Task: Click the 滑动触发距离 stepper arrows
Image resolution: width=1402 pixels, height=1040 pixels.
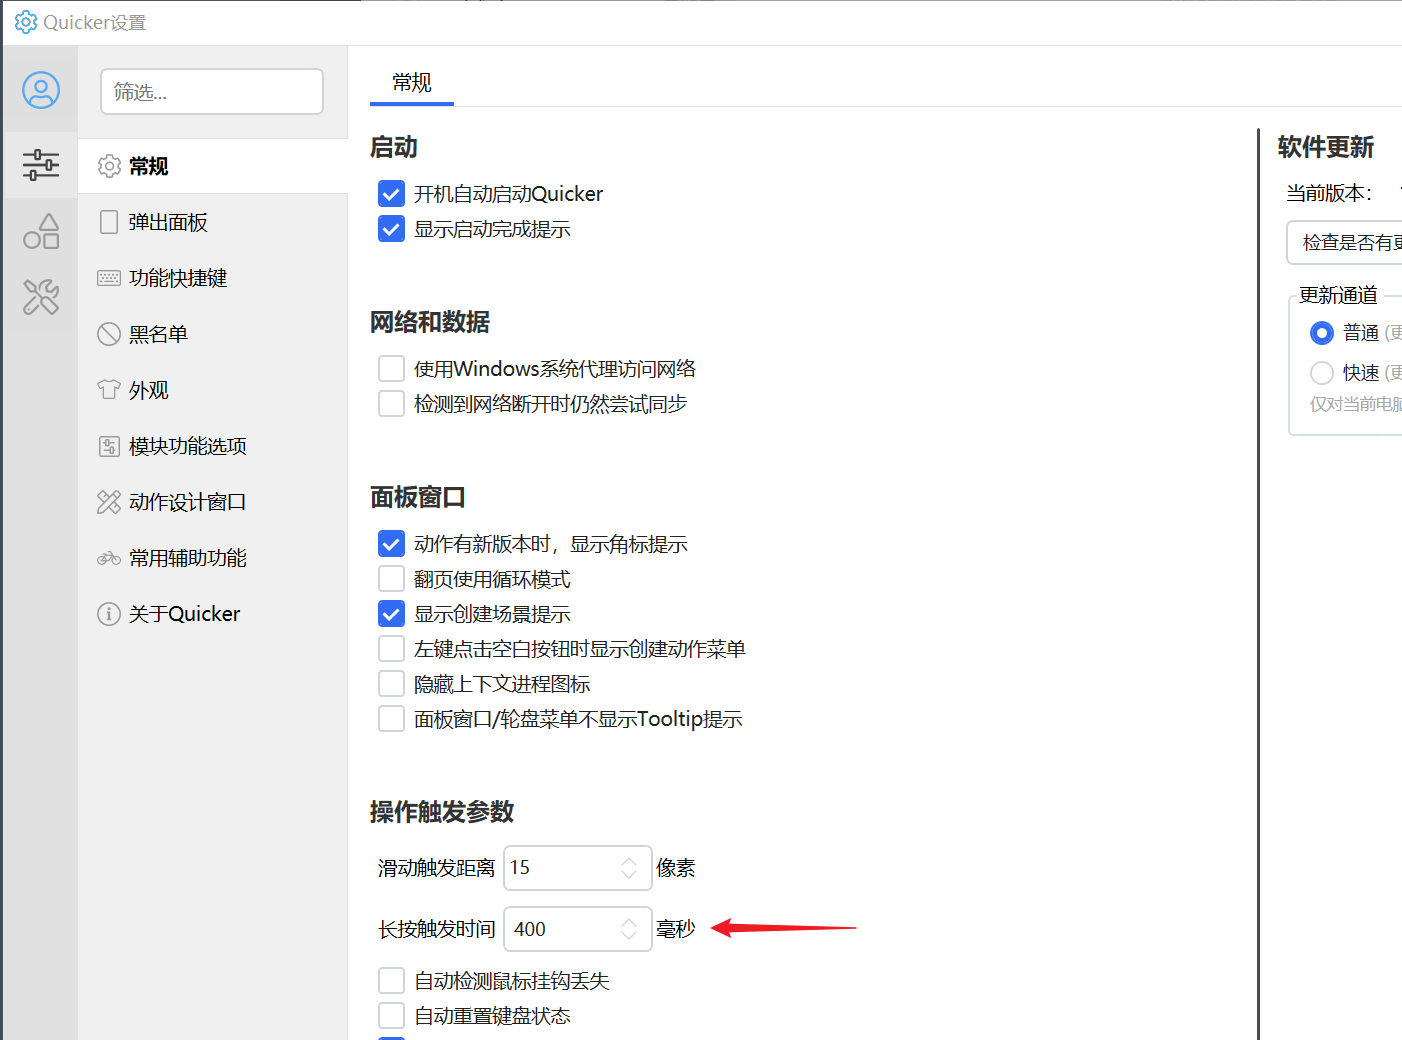Action: [x=629, y=868]
